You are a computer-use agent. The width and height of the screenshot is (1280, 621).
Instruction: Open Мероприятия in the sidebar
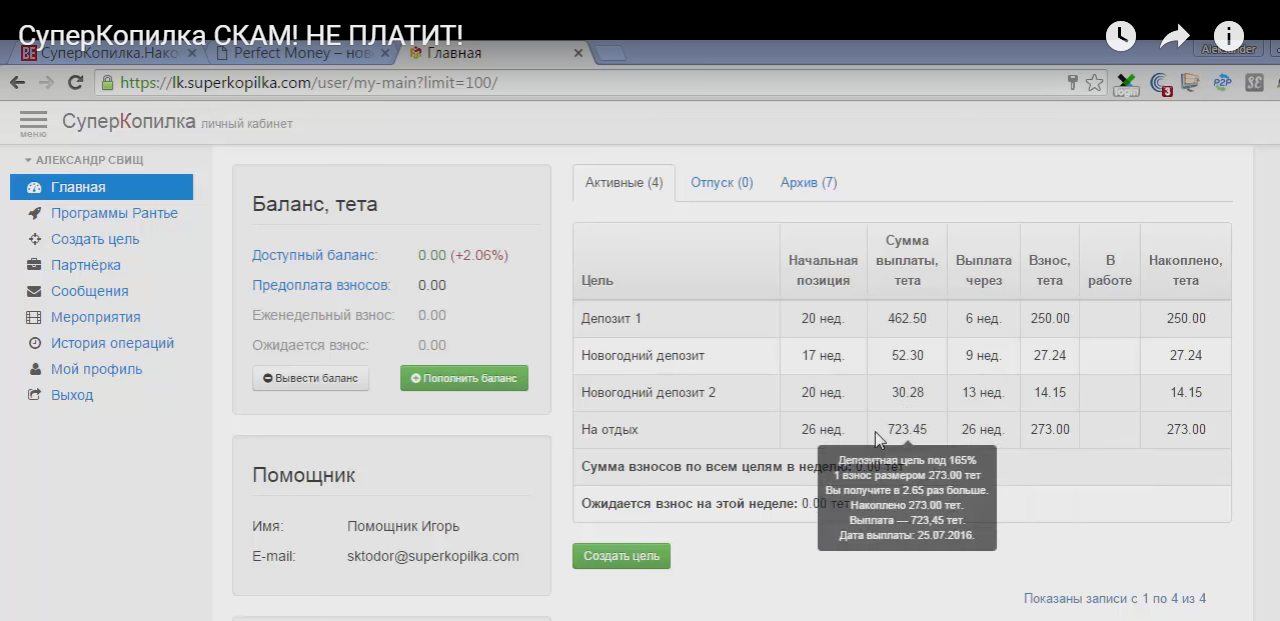[x=95, y=317]
